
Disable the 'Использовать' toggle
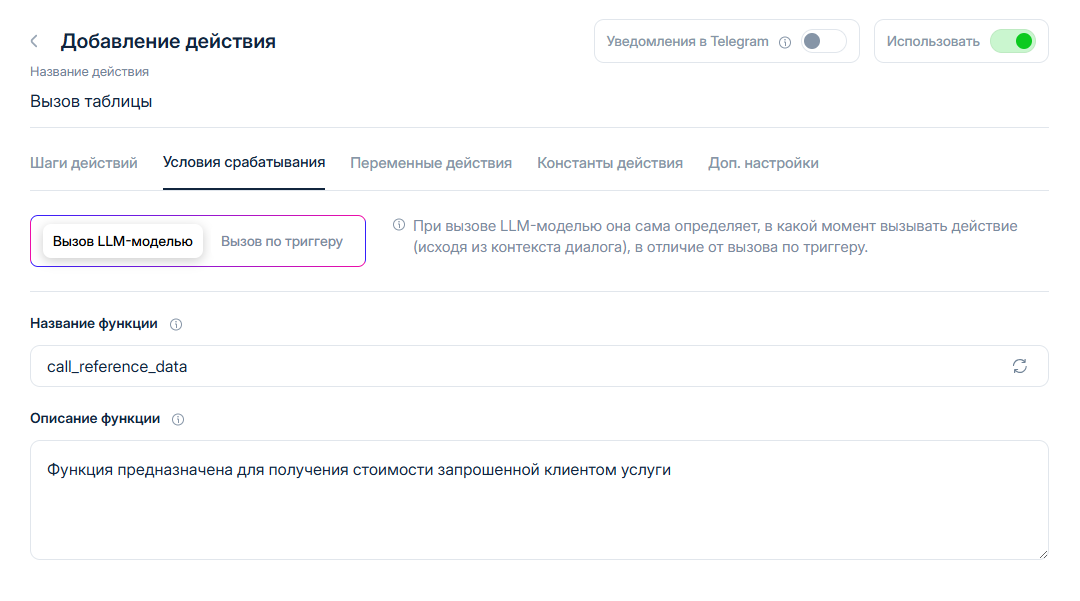click(x=1012, y=41)
